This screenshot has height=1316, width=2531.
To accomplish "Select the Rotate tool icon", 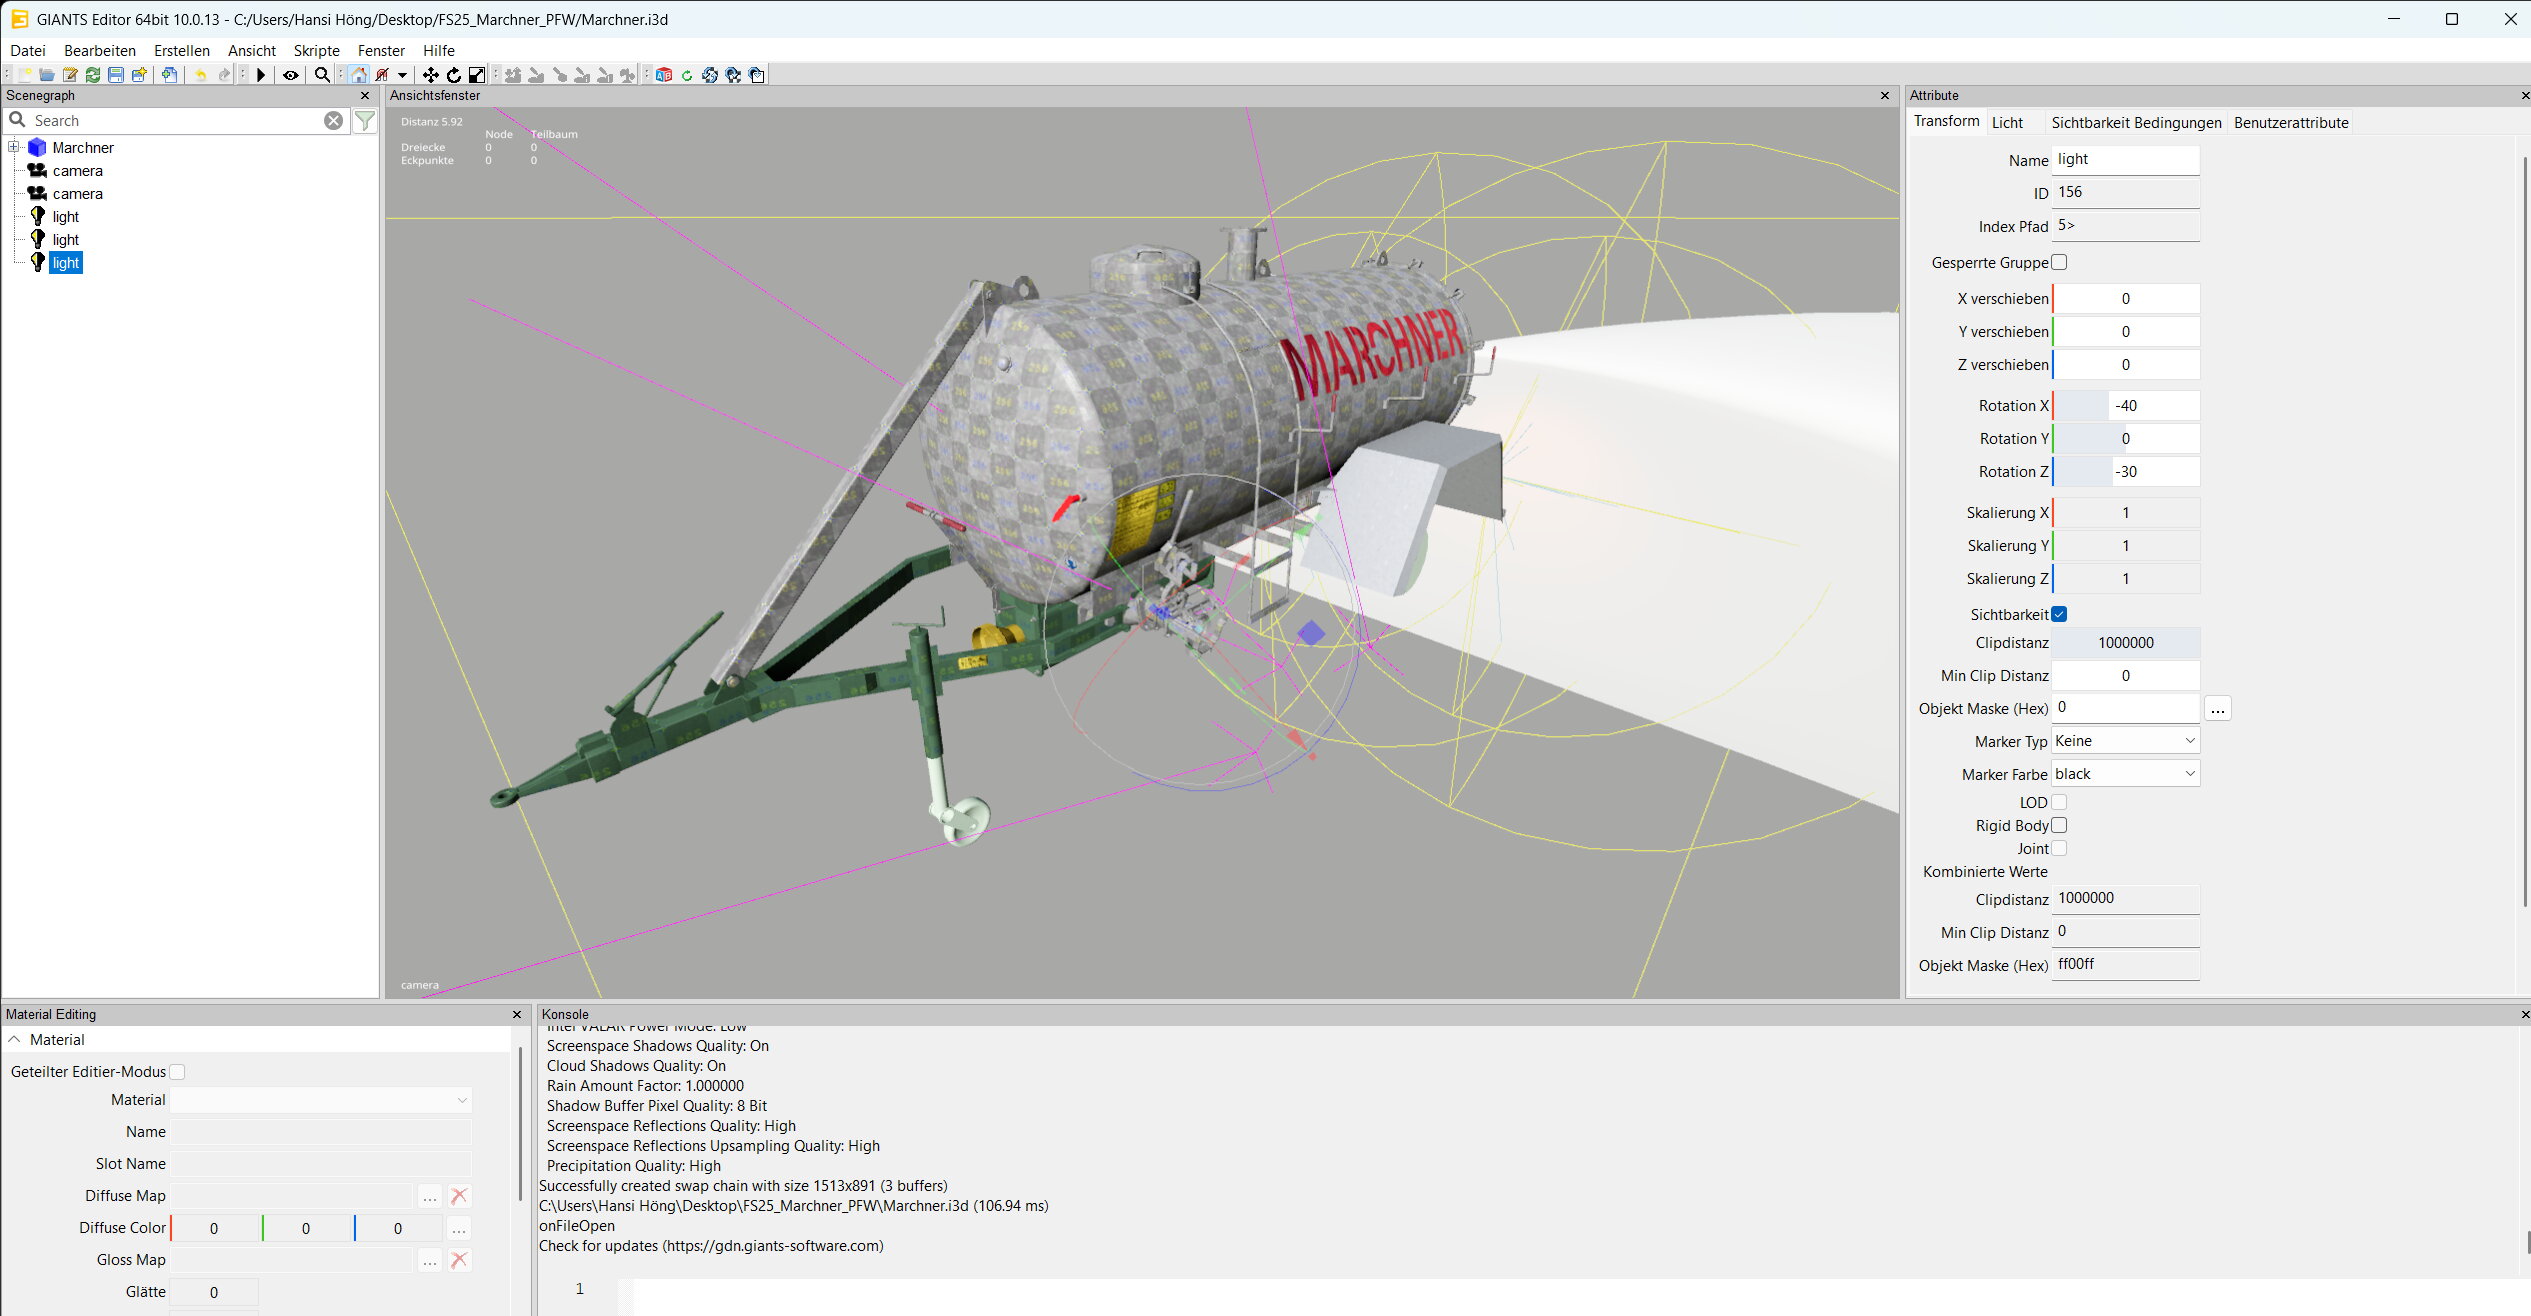I will point(454,75).
